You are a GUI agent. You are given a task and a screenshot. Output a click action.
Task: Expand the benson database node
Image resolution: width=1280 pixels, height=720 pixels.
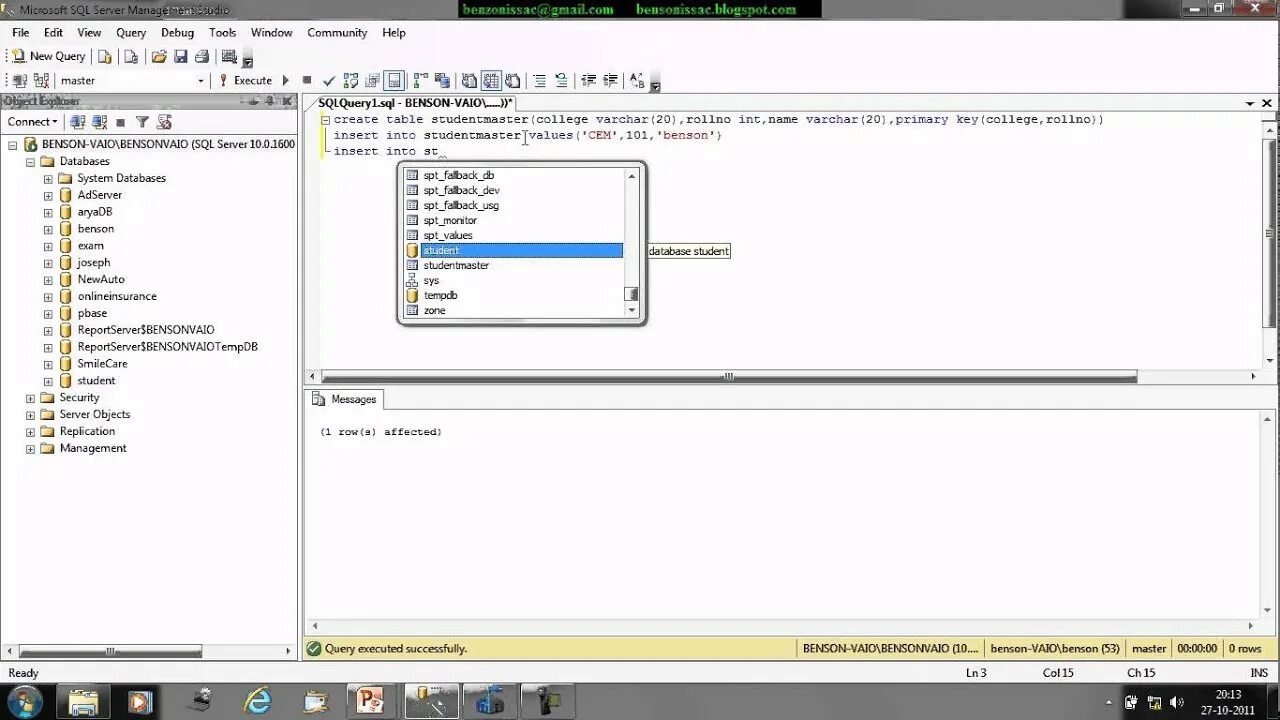(x=48, y=230)
